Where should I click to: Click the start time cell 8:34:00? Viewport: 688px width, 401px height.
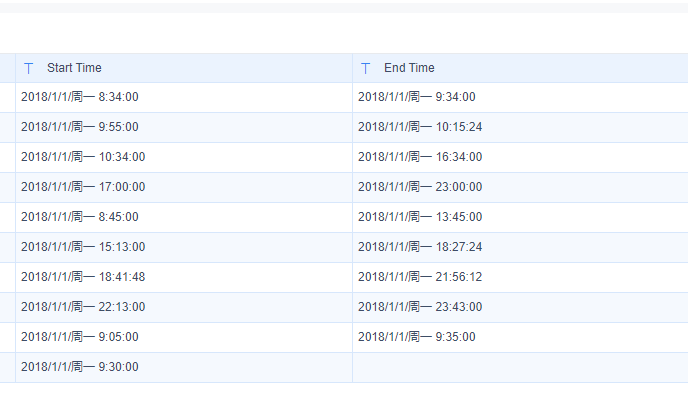tap(80, 97)
